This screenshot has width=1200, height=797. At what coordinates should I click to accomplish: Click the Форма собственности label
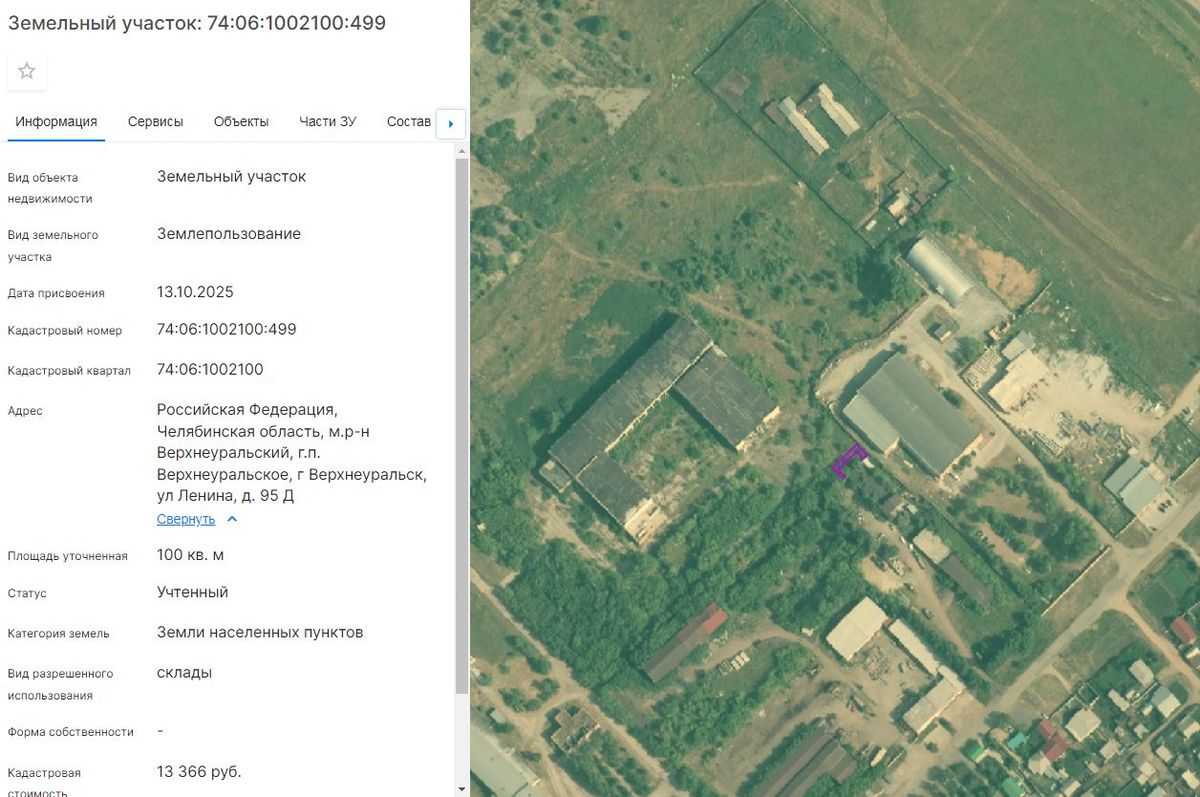click(71, 732)
